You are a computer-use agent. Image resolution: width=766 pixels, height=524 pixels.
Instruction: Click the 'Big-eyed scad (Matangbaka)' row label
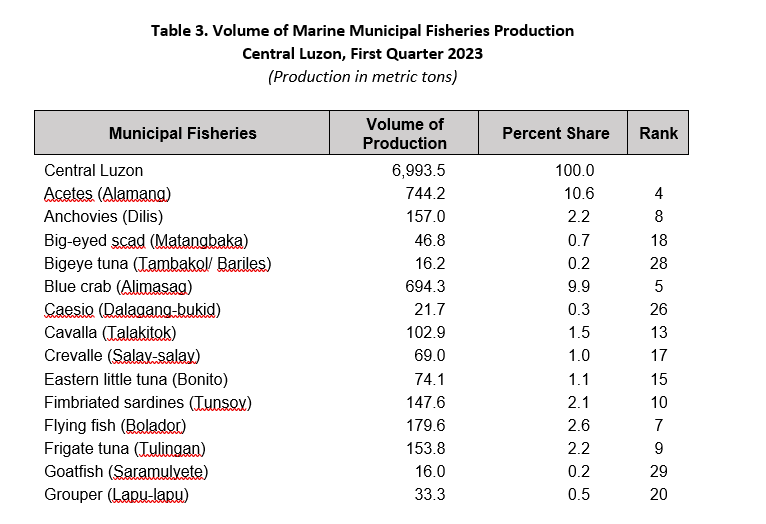(146, 240)
